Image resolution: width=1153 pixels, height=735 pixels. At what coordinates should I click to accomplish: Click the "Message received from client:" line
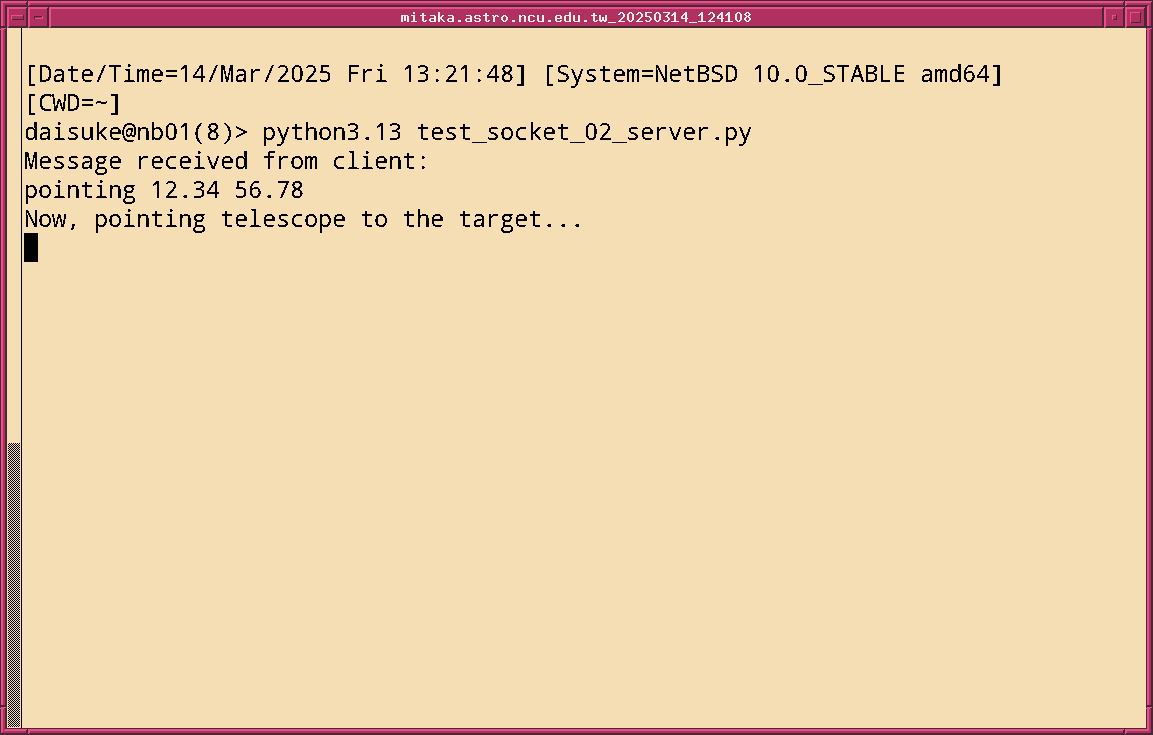tap(226, 162)
